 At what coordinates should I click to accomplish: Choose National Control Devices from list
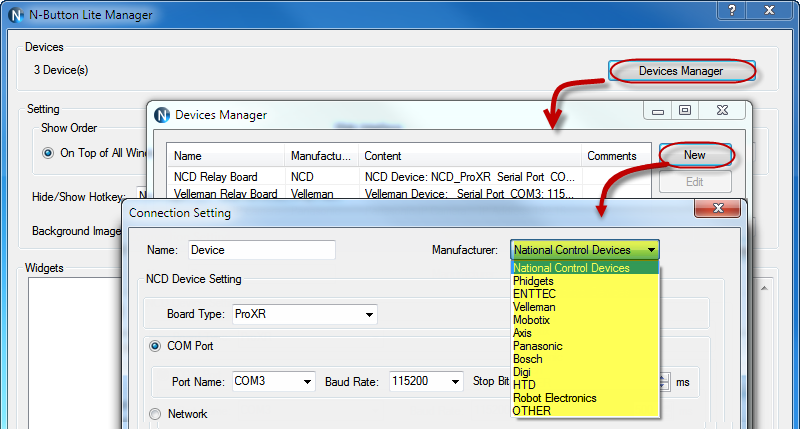(x=585, y=268)
